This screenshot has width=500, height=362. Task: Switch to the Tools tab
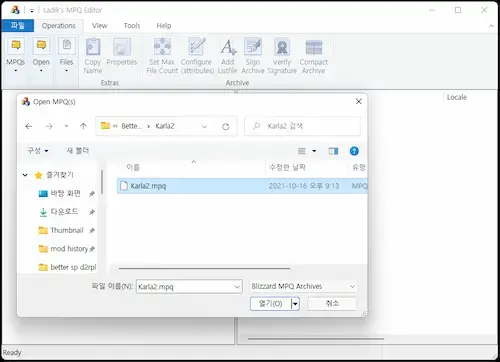click(x=132, y=26)
